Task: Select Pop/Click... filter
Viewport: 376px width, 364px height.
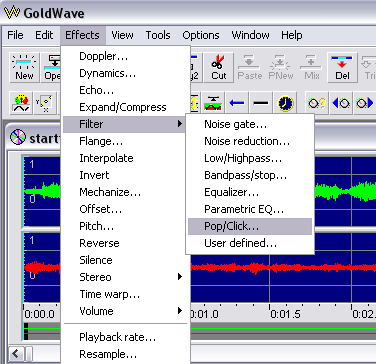Action: pos(250,226)
